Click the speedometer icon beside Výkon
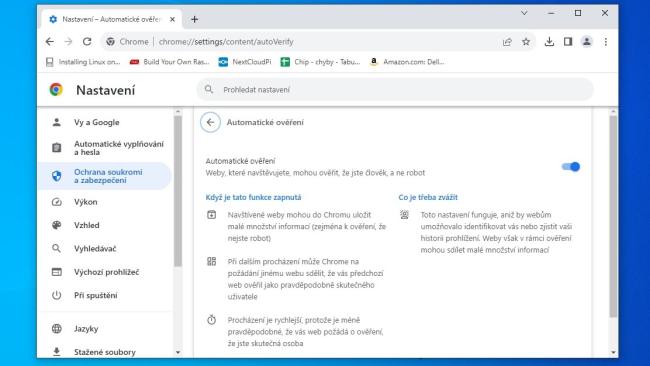Image resolution: width=650 pixels, height=366 pixels. pyautogui.click(x=57, y=202)
